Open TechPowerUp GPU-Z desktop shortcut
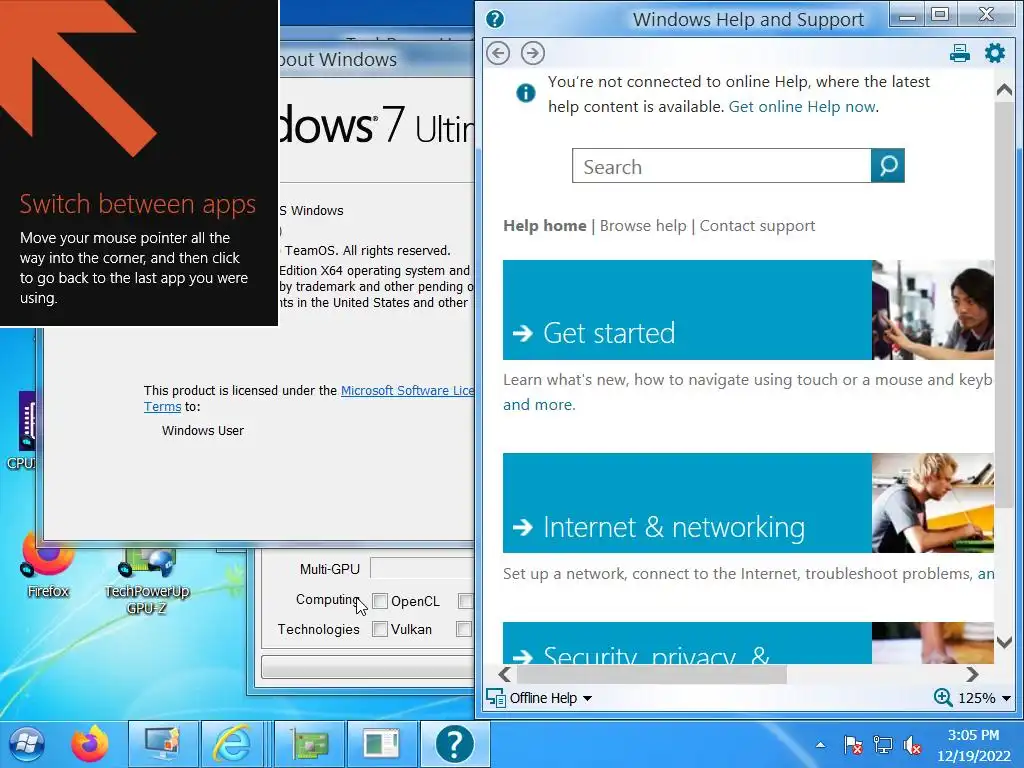The width and height of the screenshot is (1024, 768). coord(147,581)
